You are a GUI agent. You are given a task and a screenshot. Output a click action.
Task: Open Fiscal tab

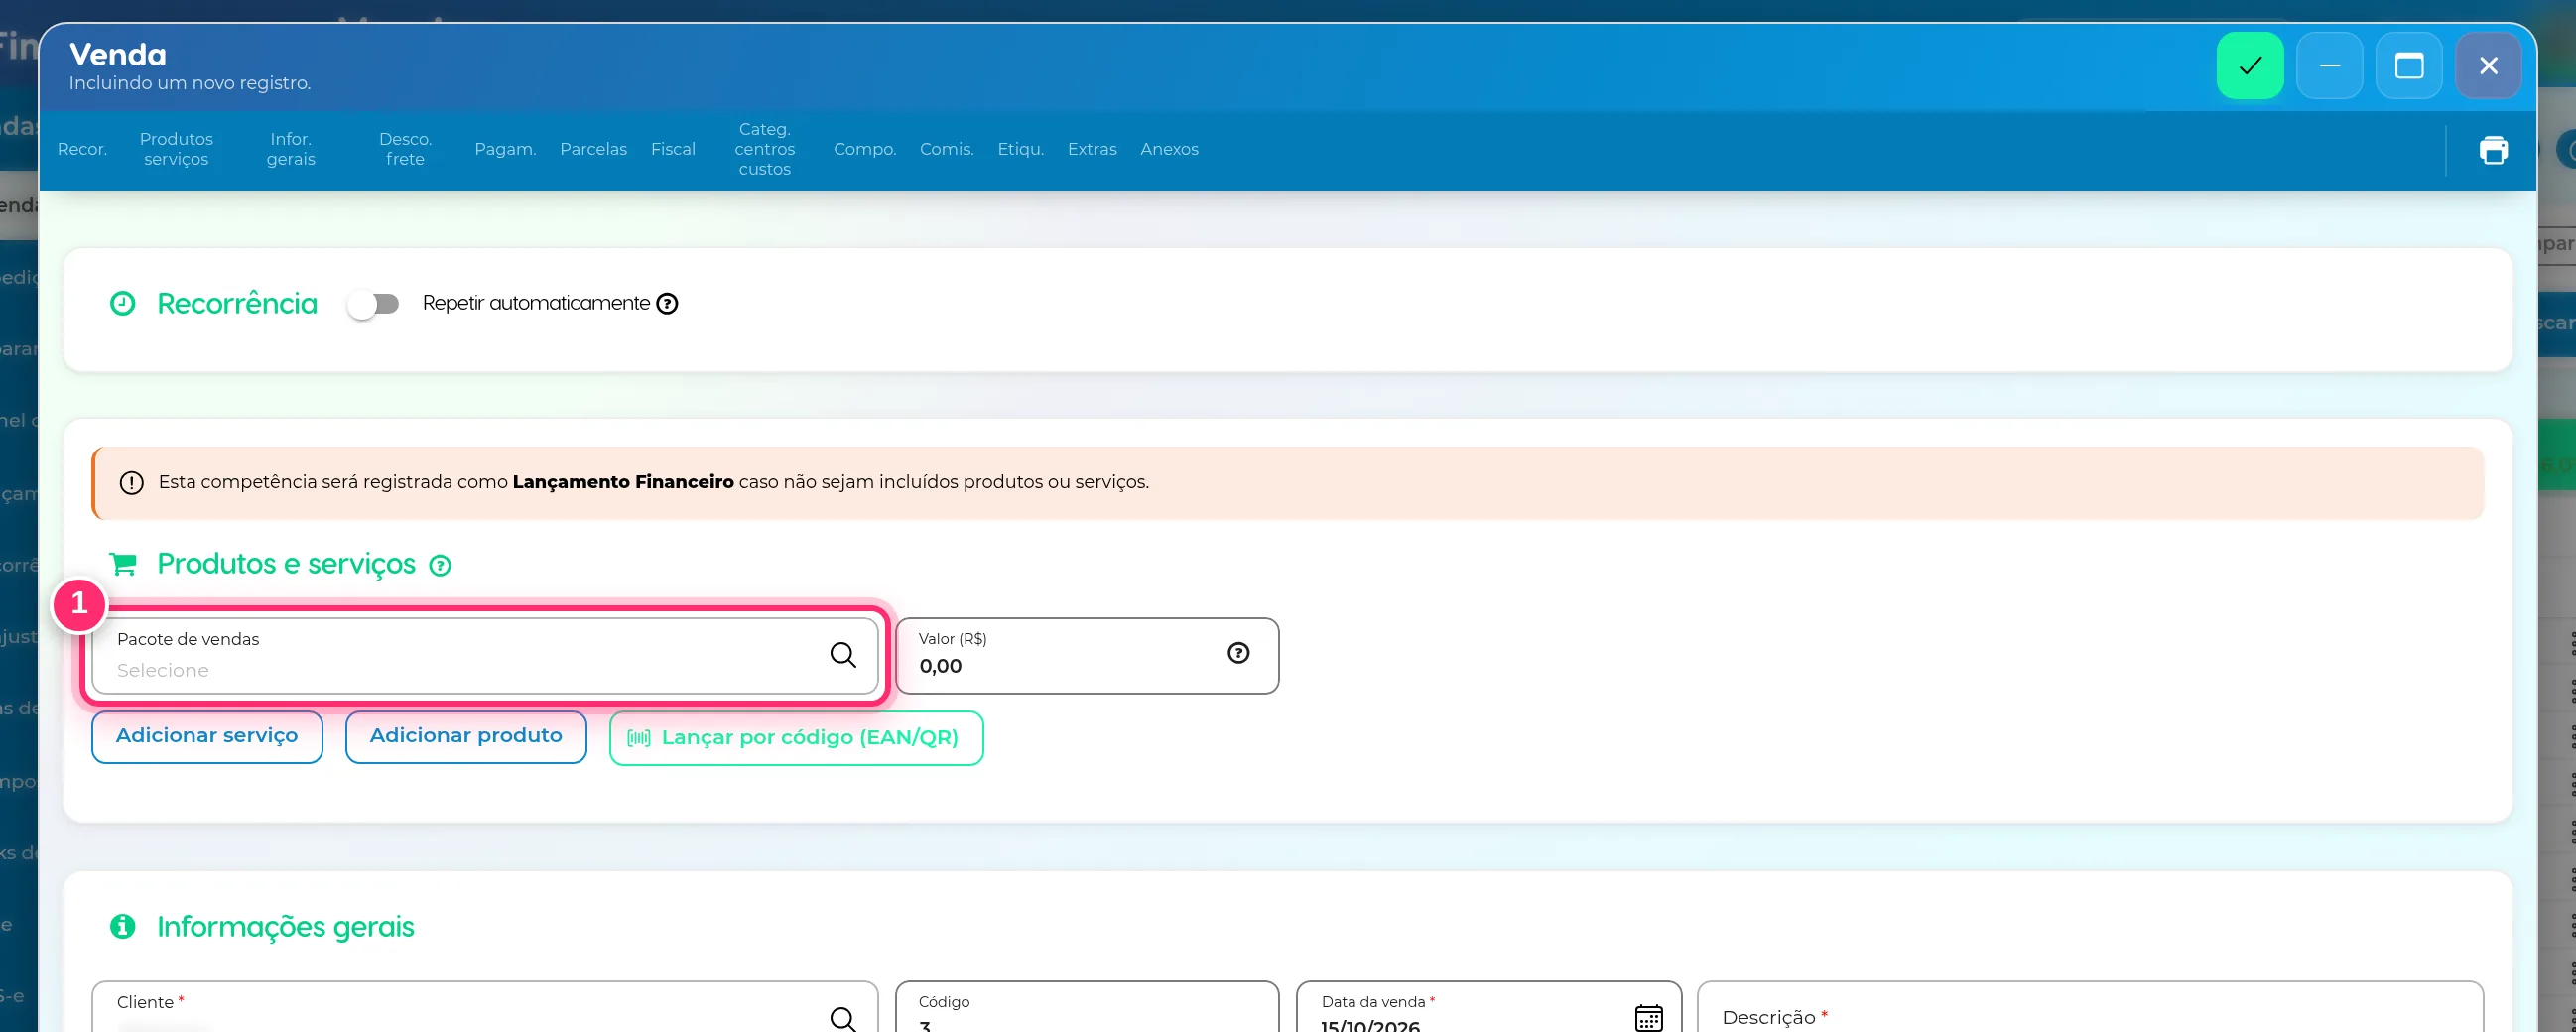pos(673,150)
